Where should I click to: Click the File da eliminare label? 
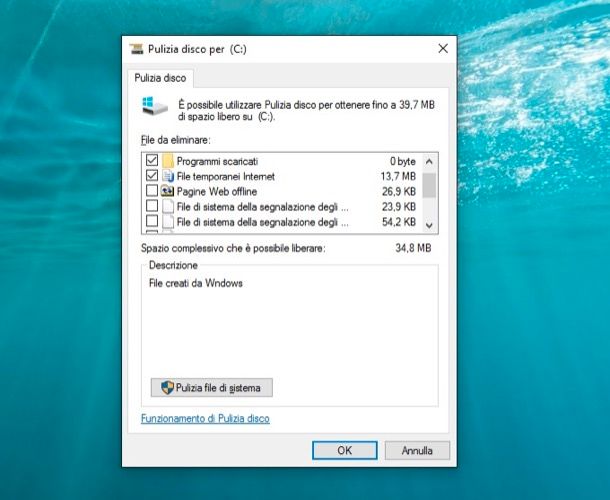tap(175, 140)
